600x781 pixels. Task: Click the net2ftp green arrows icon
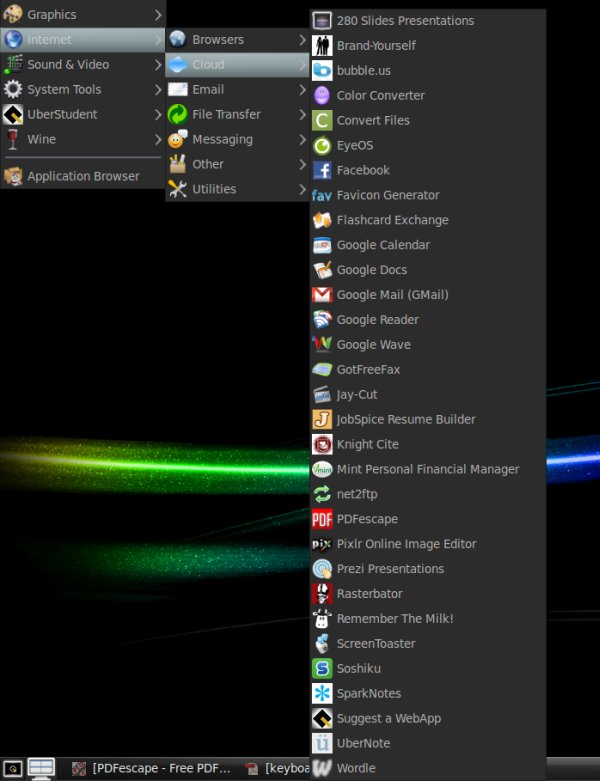tap(322, 494)
